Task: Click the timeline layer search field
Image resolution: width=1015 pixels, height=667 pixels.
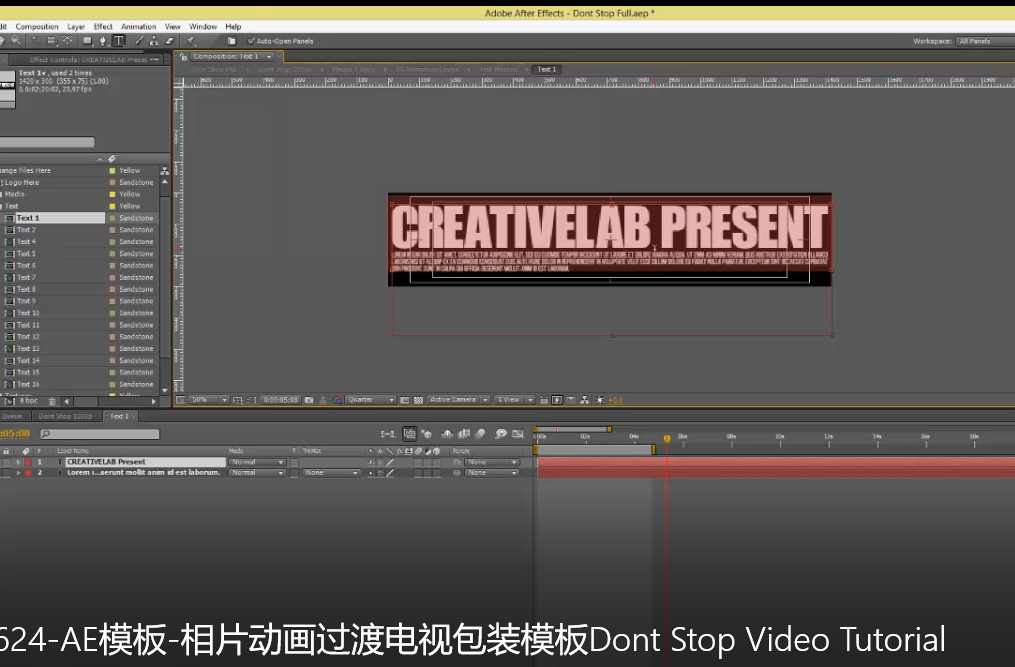Action: click(x=100, y=434)
